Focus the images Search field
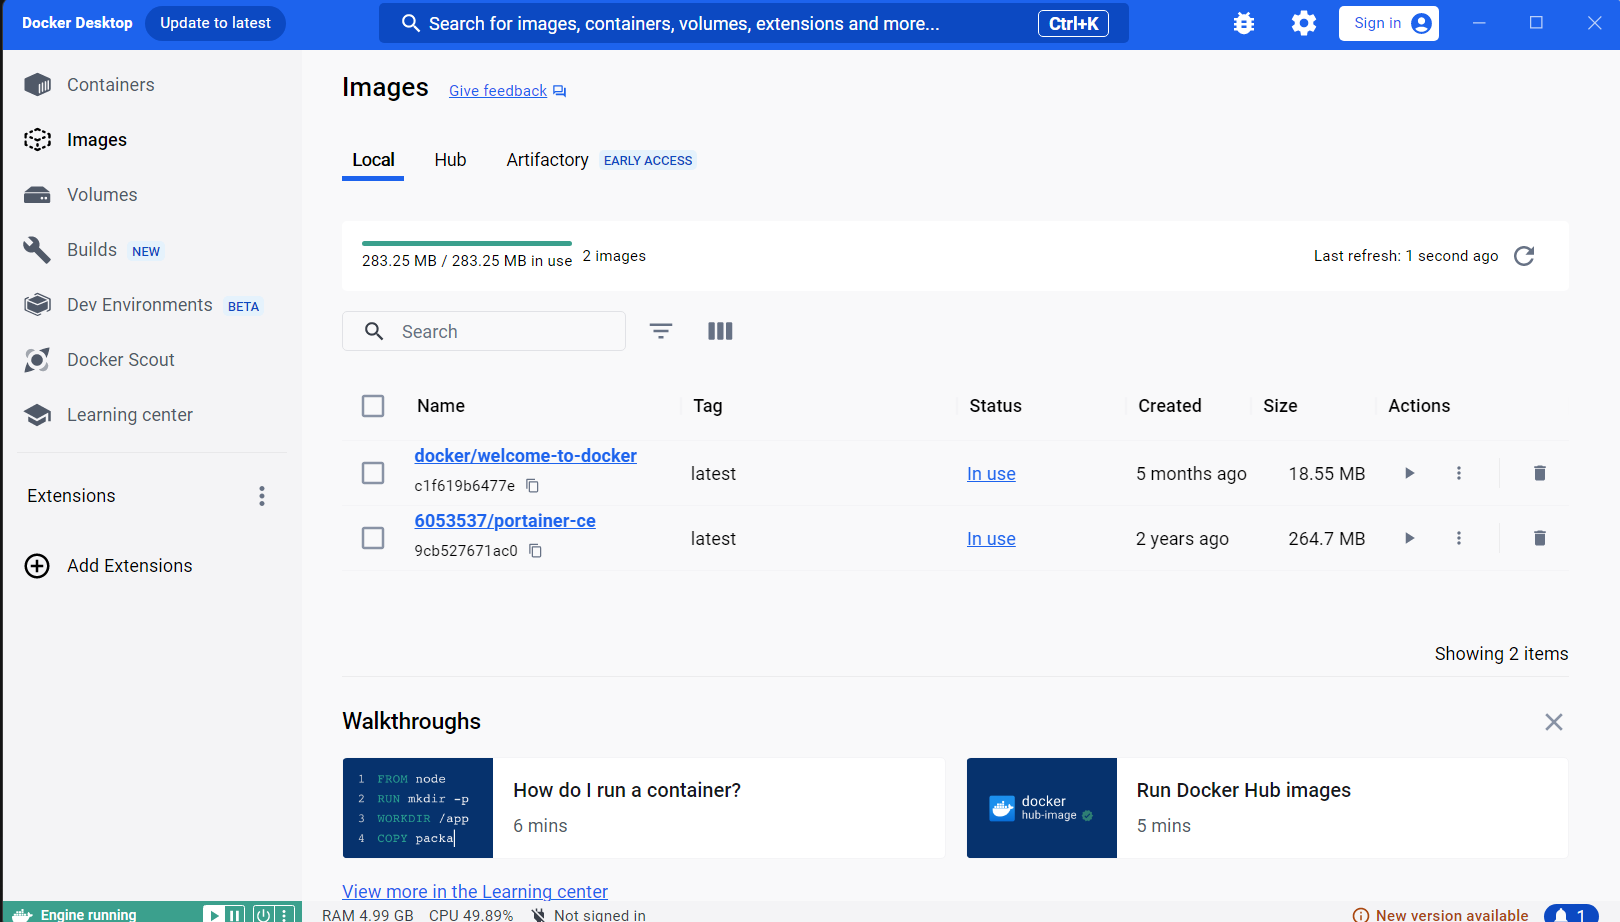This screenshot has height=922, width=1620. click(484, 331)
